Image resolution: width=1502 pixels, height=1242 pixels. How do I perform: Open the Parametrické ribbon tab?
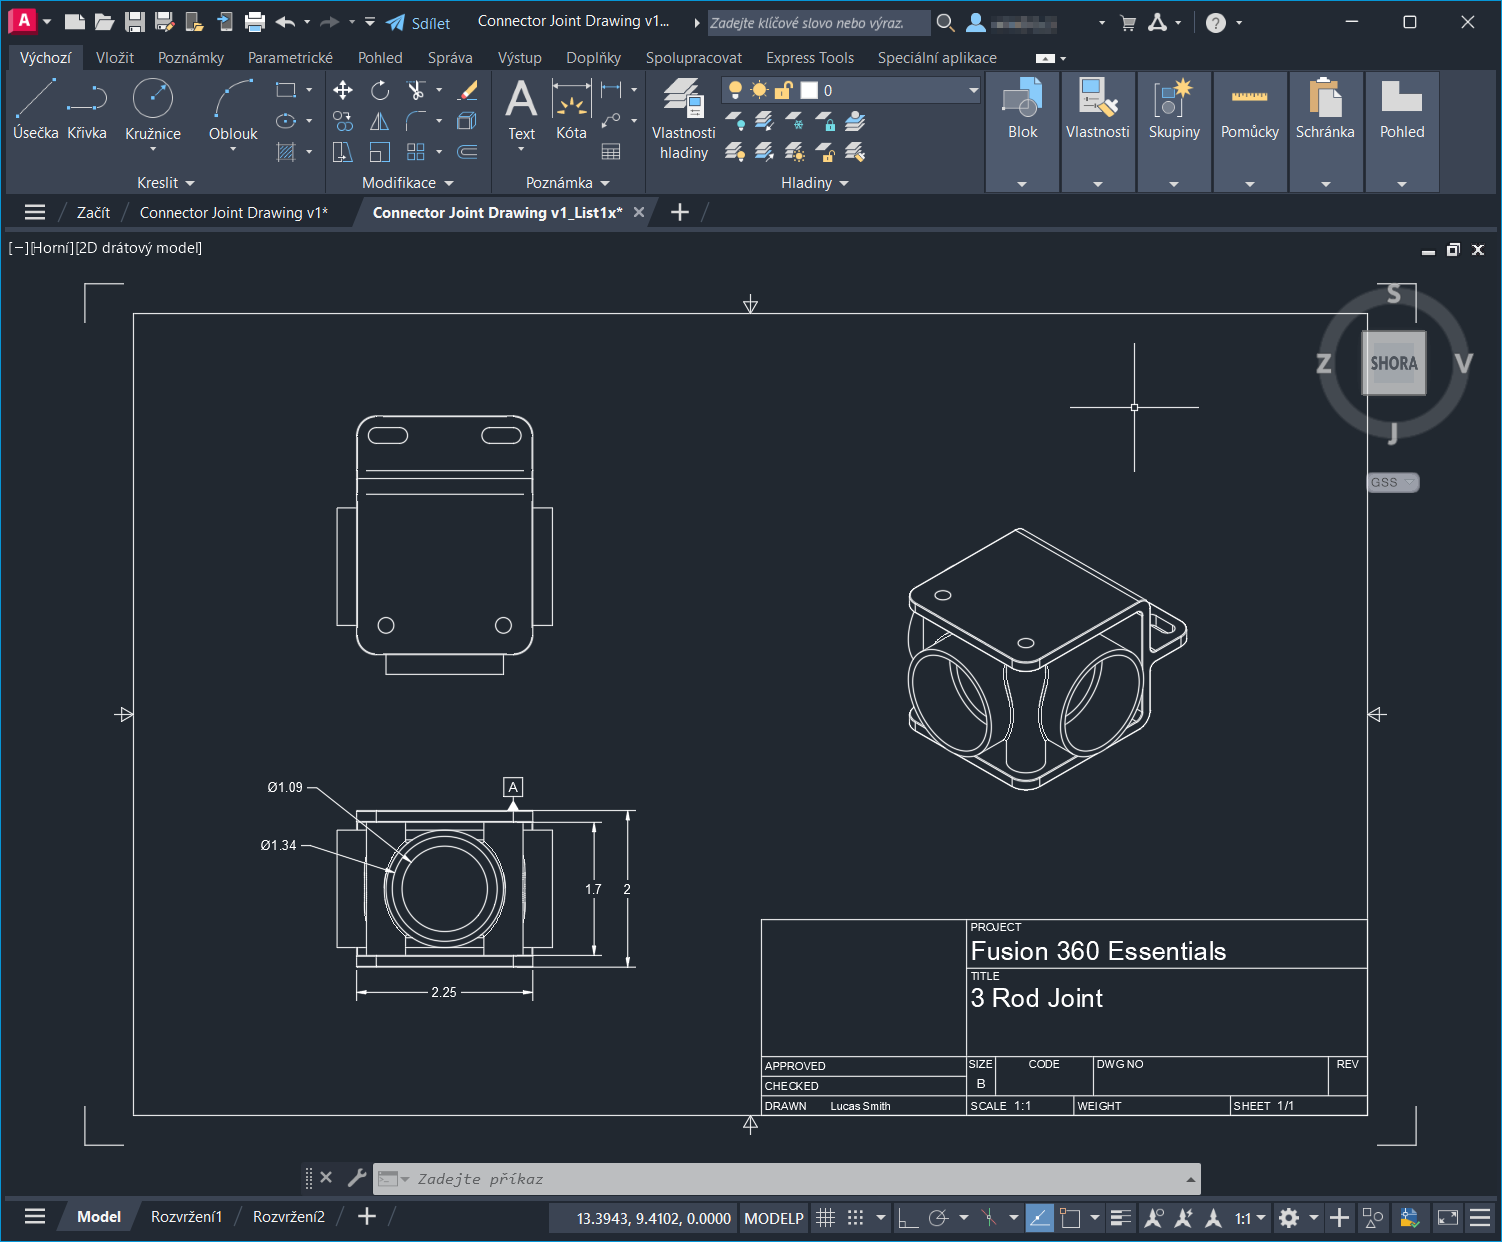point(290,58)
